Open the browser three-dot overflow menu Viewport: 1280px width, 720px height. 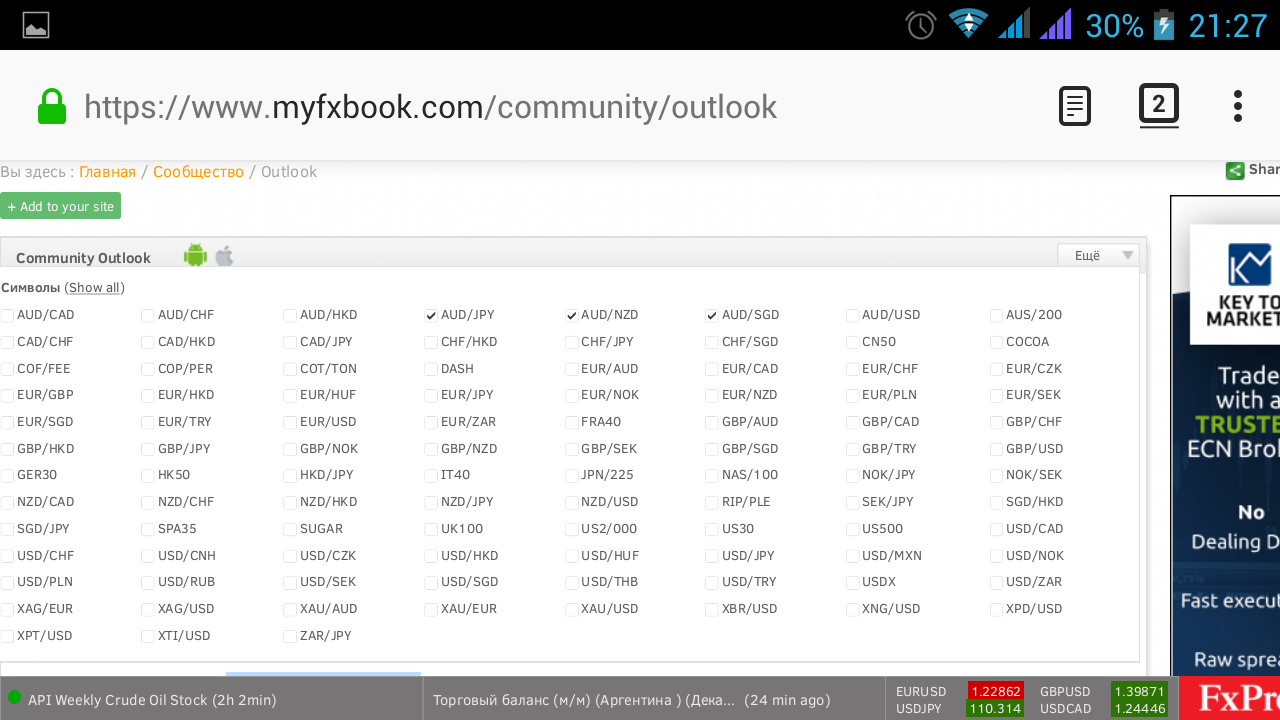pyautogui.click(x=1238, y=106)
